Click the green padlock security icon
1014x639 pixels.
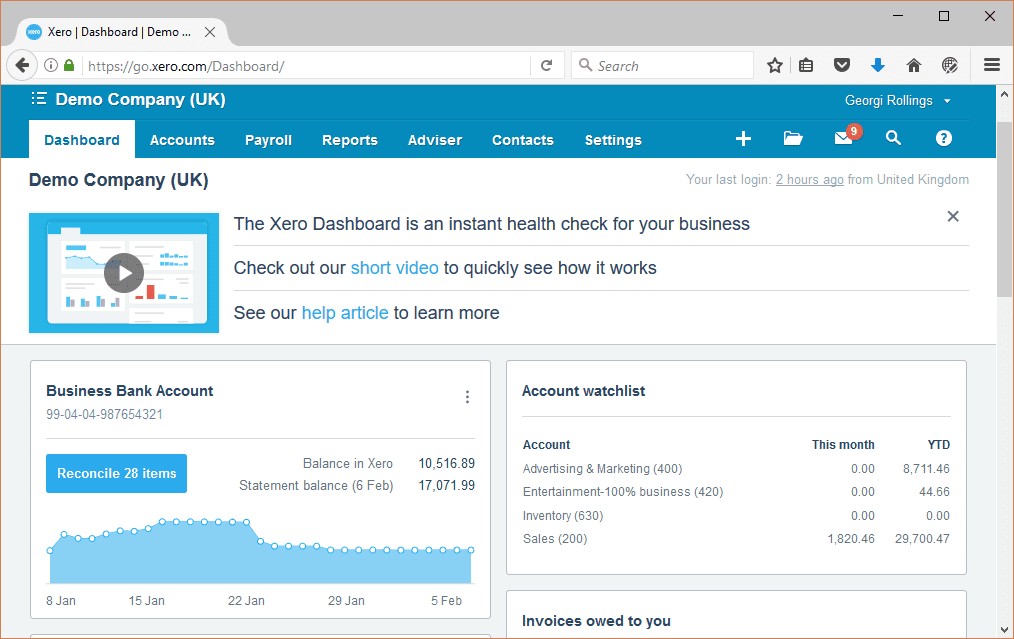point(69,65)
